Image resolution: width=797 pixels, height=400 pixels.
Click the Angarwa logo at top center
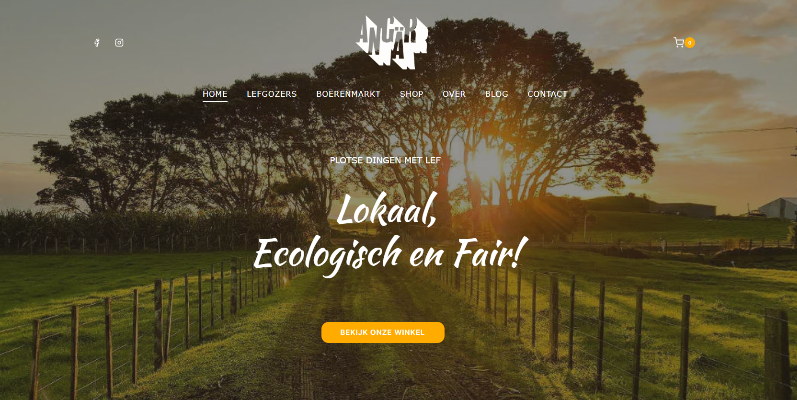(x=391, y=42)
